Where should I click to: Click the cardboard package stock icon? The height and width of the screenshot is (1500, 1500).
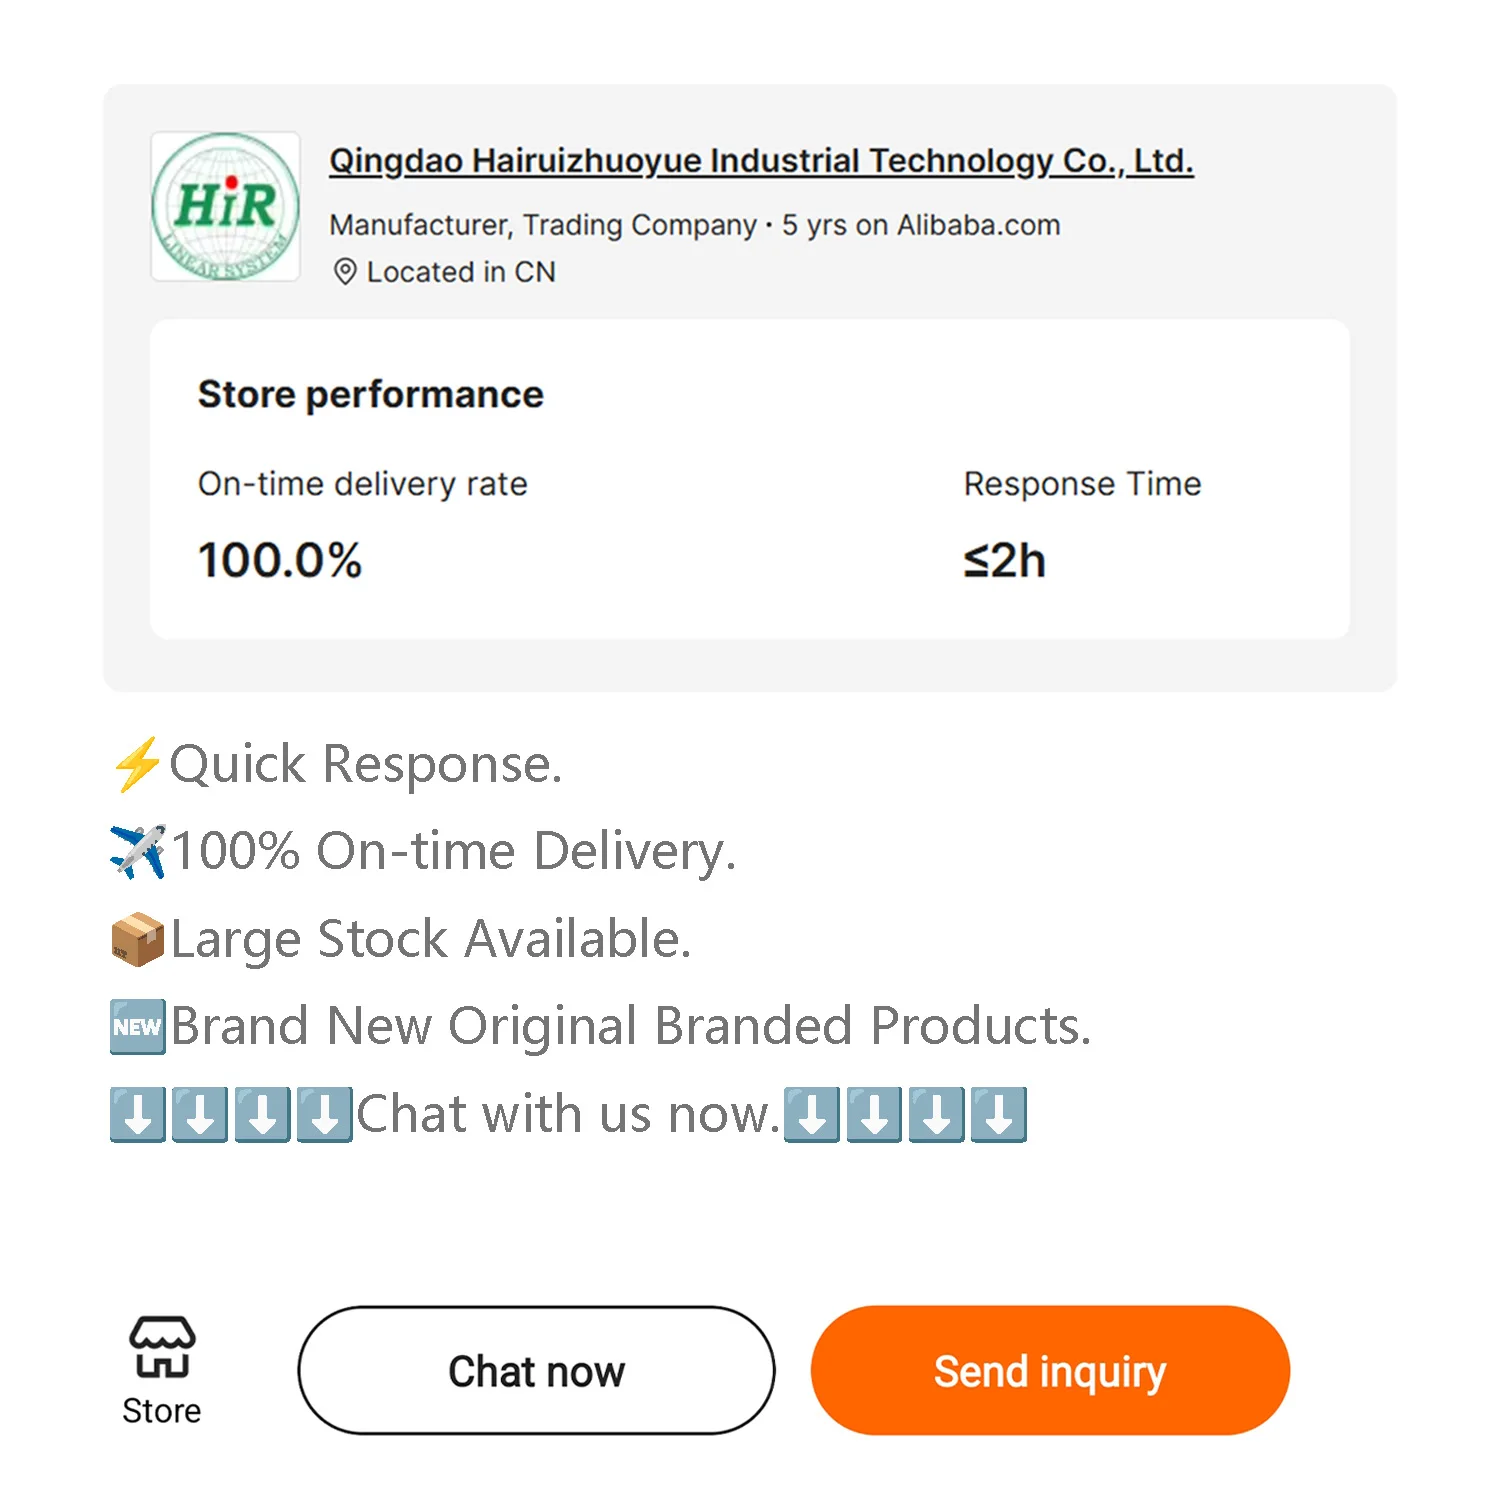(x=137, y=939)
